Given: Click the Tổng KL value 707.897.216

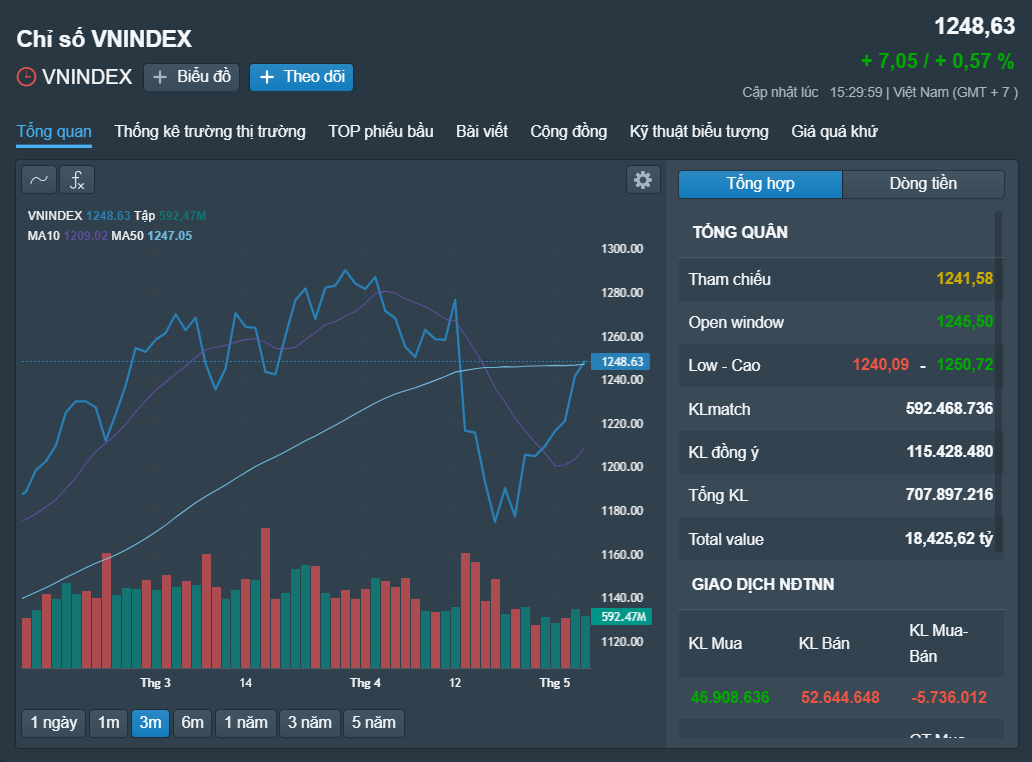Looking at the screenshot, I should [x=950, y=495].
